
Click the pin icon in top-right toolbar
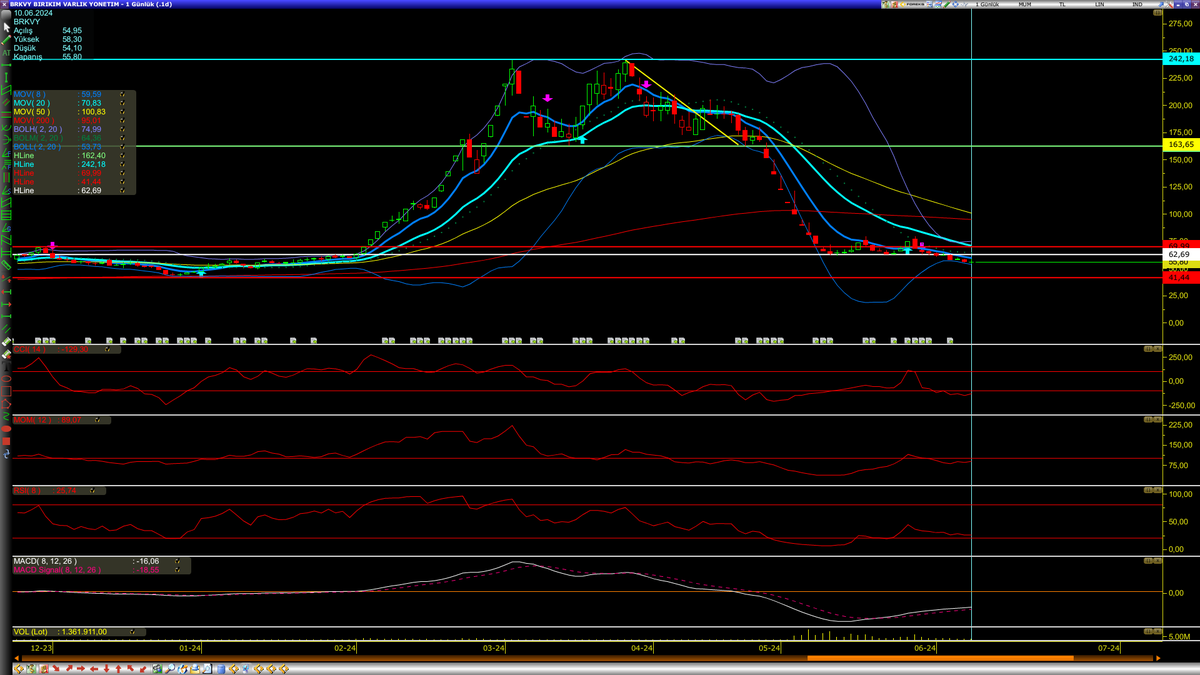(x=1160, y=5)
